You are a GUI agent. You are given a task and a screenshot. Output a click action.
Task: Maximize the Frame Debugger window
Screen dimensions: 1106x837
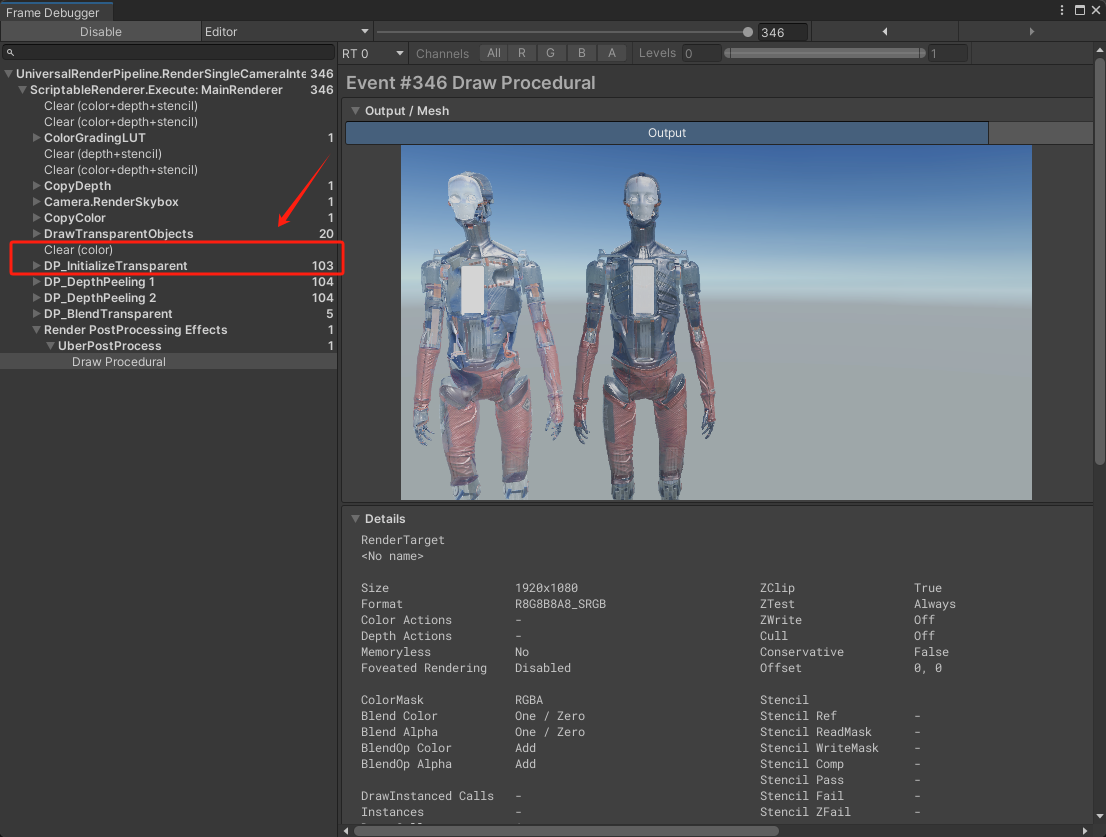(x=1079, y=9)
